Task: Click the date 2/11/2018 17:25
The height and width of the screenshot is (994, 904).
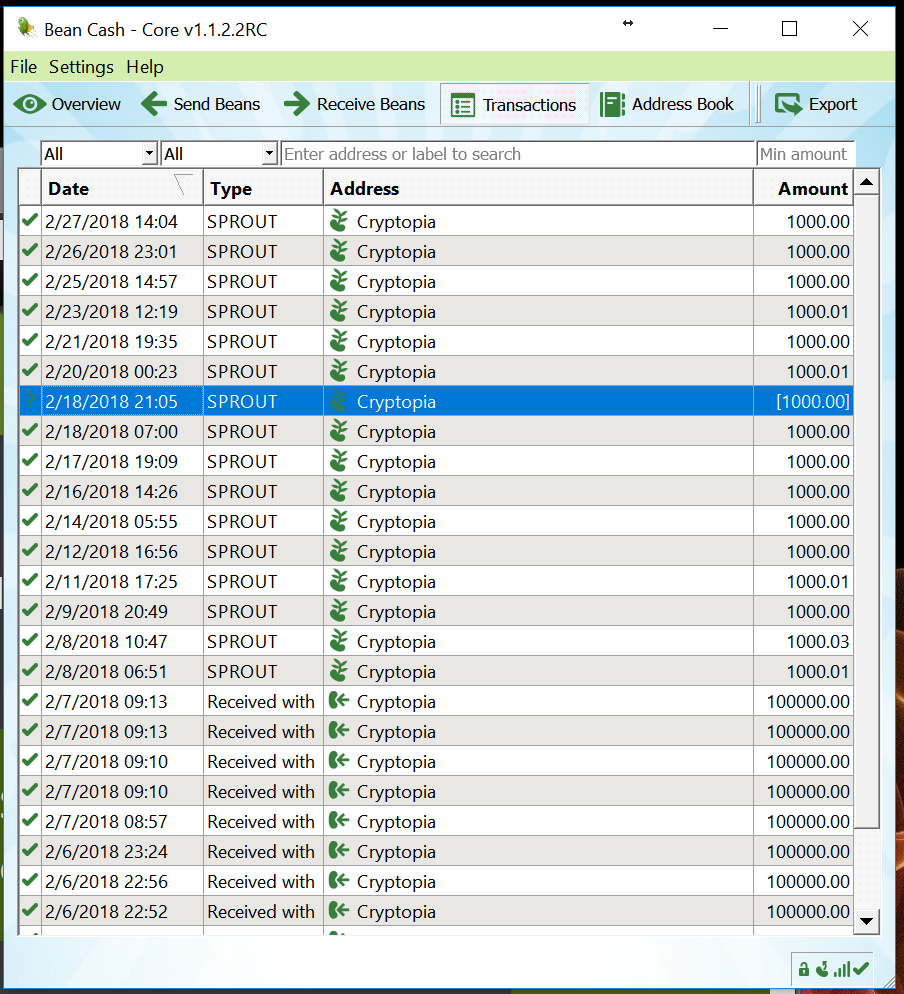Action: tap(112, 581)
